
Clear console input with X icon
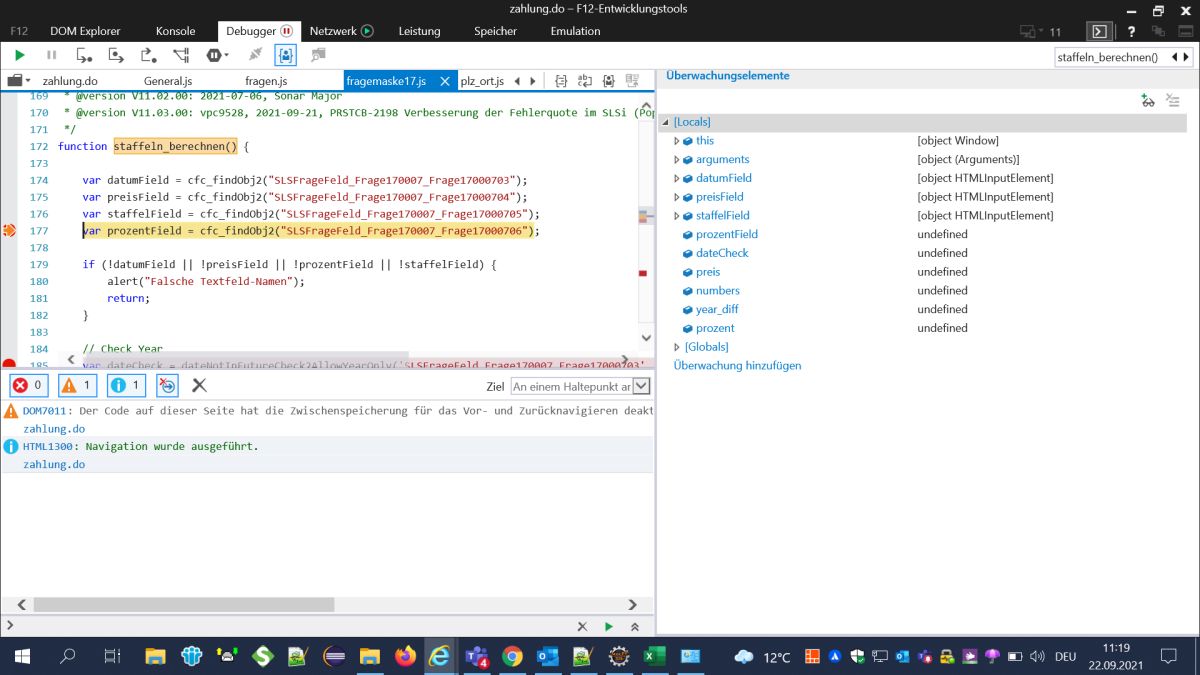[x=583, y=627]
